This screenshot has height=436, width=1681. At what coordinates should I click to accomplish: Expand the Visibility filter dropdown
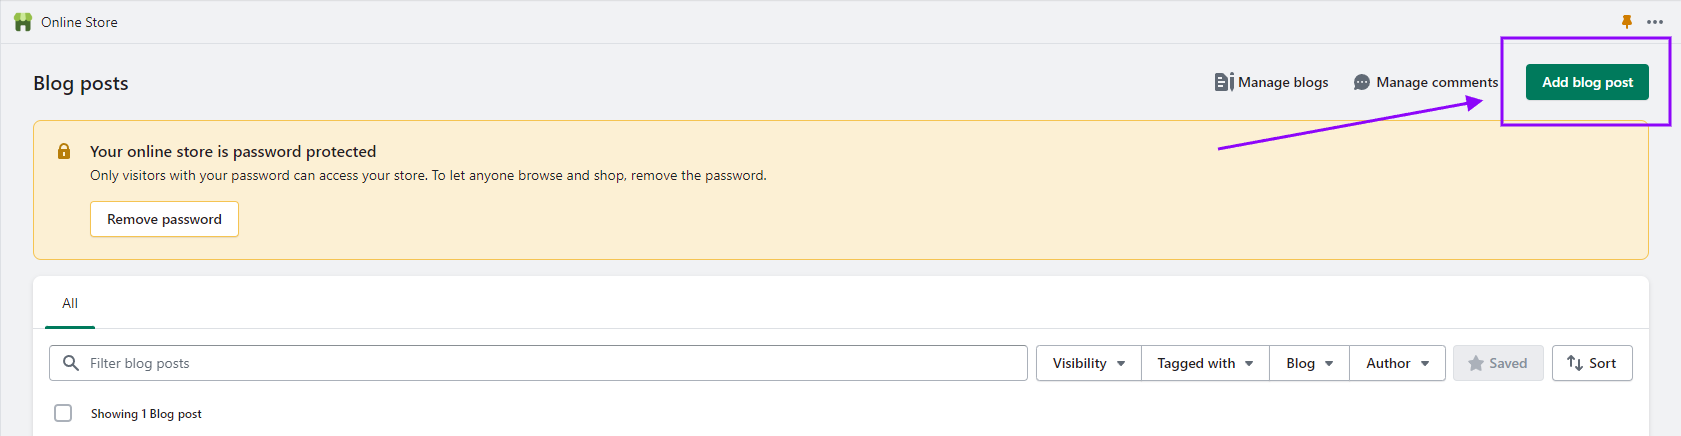pos(1088,363)
